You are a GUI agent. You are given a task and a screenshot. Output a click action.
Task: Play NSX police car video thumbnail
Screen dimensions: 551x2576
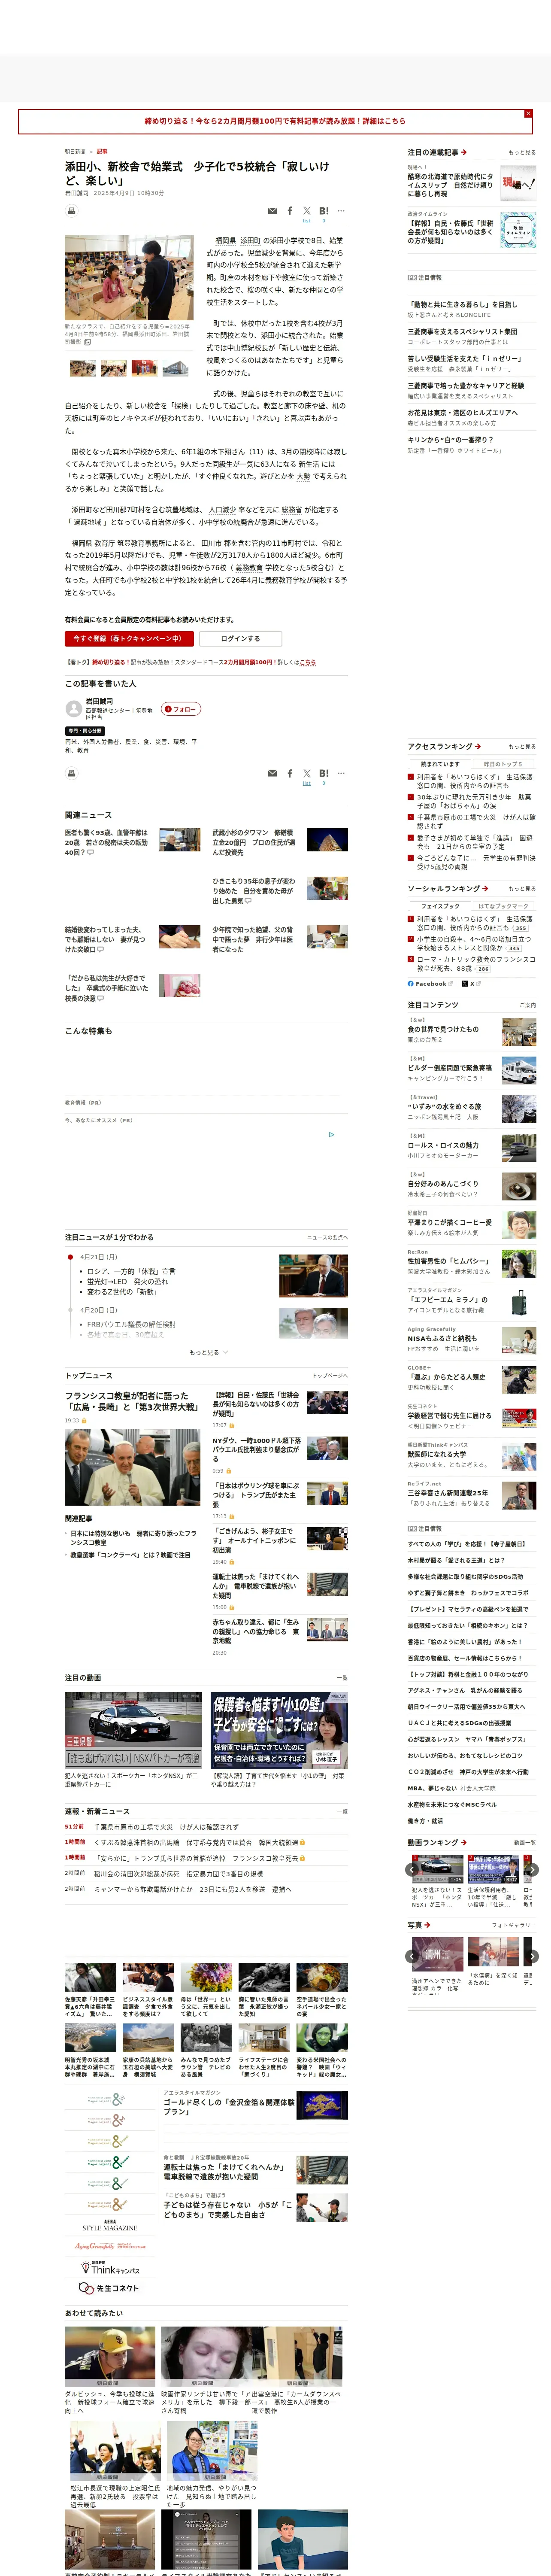[134, 1730]
